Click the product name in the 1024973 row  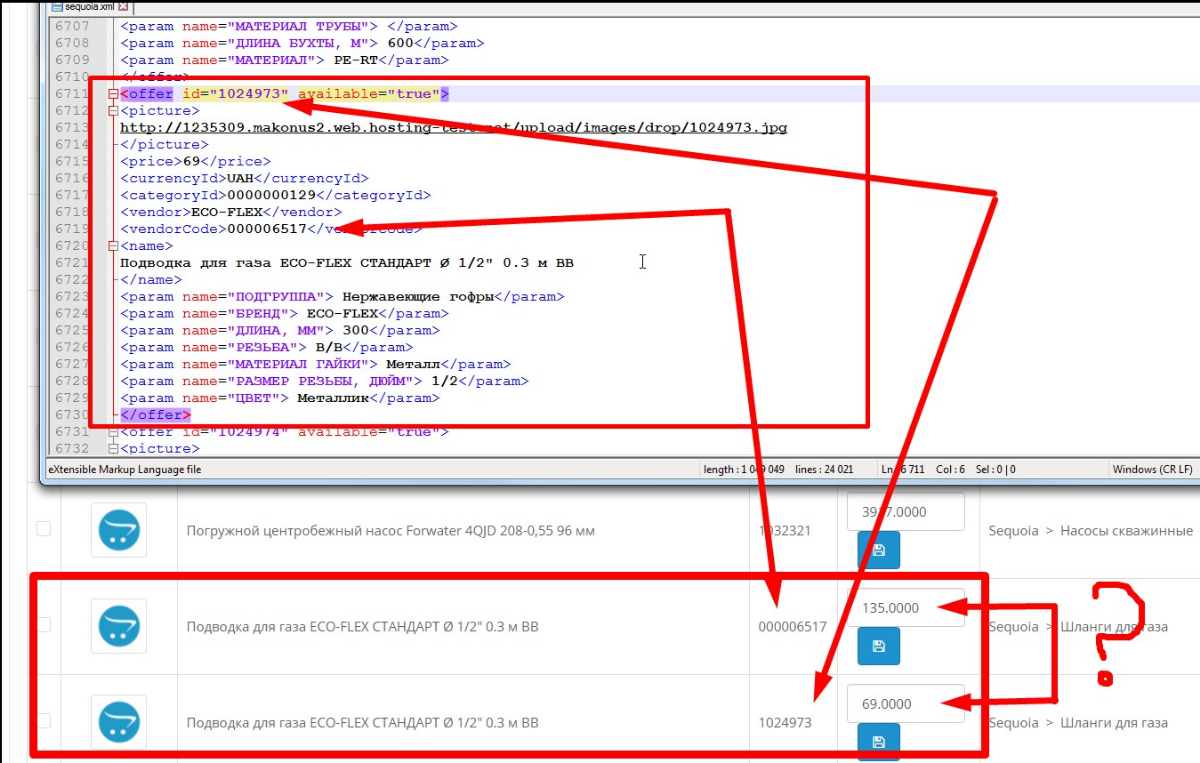coord(362,722)
